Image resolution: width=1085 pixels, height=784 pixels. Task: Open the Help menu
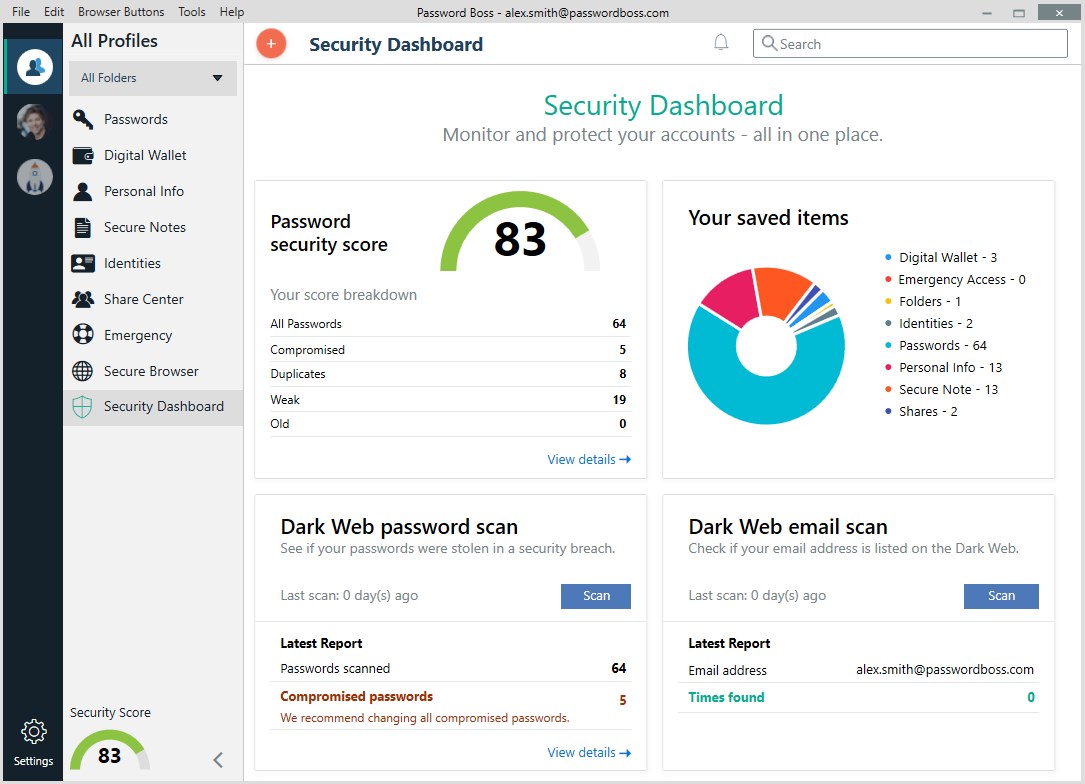pyautogui.click(x=232, y=12)
